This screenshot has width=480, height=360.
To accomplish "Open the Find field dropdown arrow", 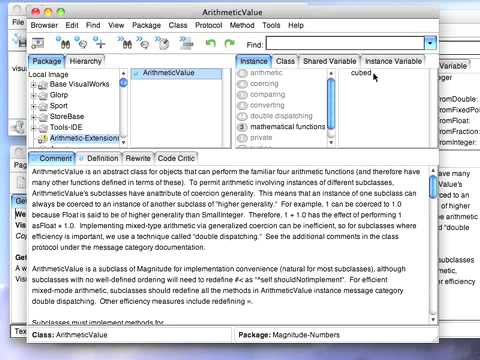I will (430, 43).
